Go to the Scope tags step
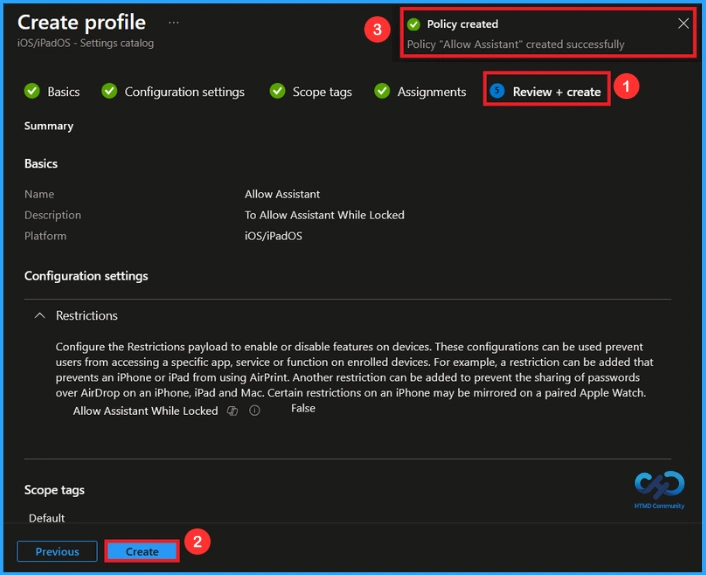The image size is (706, 575). pos(322,92)
